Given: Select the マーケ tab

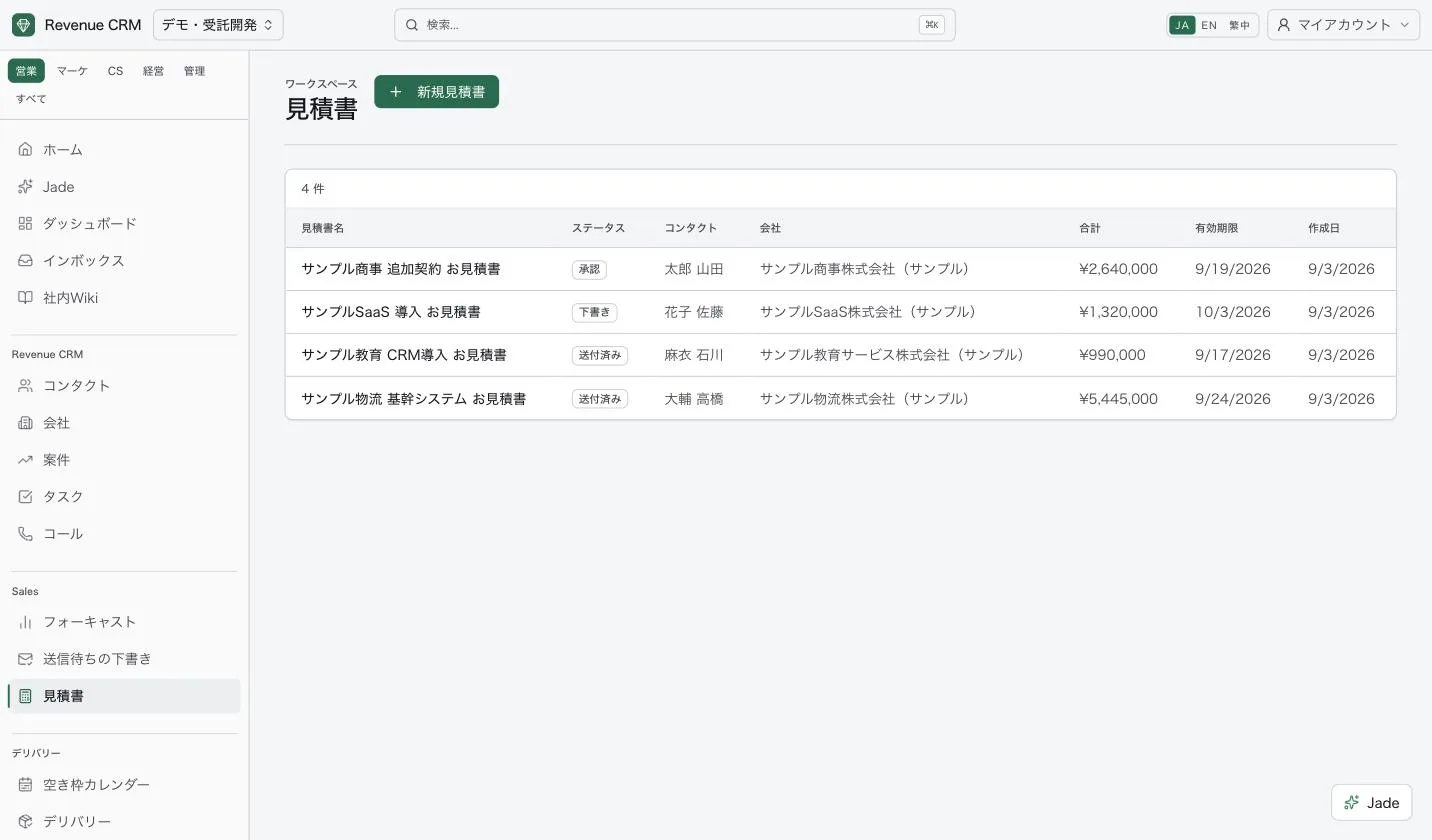Looking at the screenshot, I should pos(72,71).
